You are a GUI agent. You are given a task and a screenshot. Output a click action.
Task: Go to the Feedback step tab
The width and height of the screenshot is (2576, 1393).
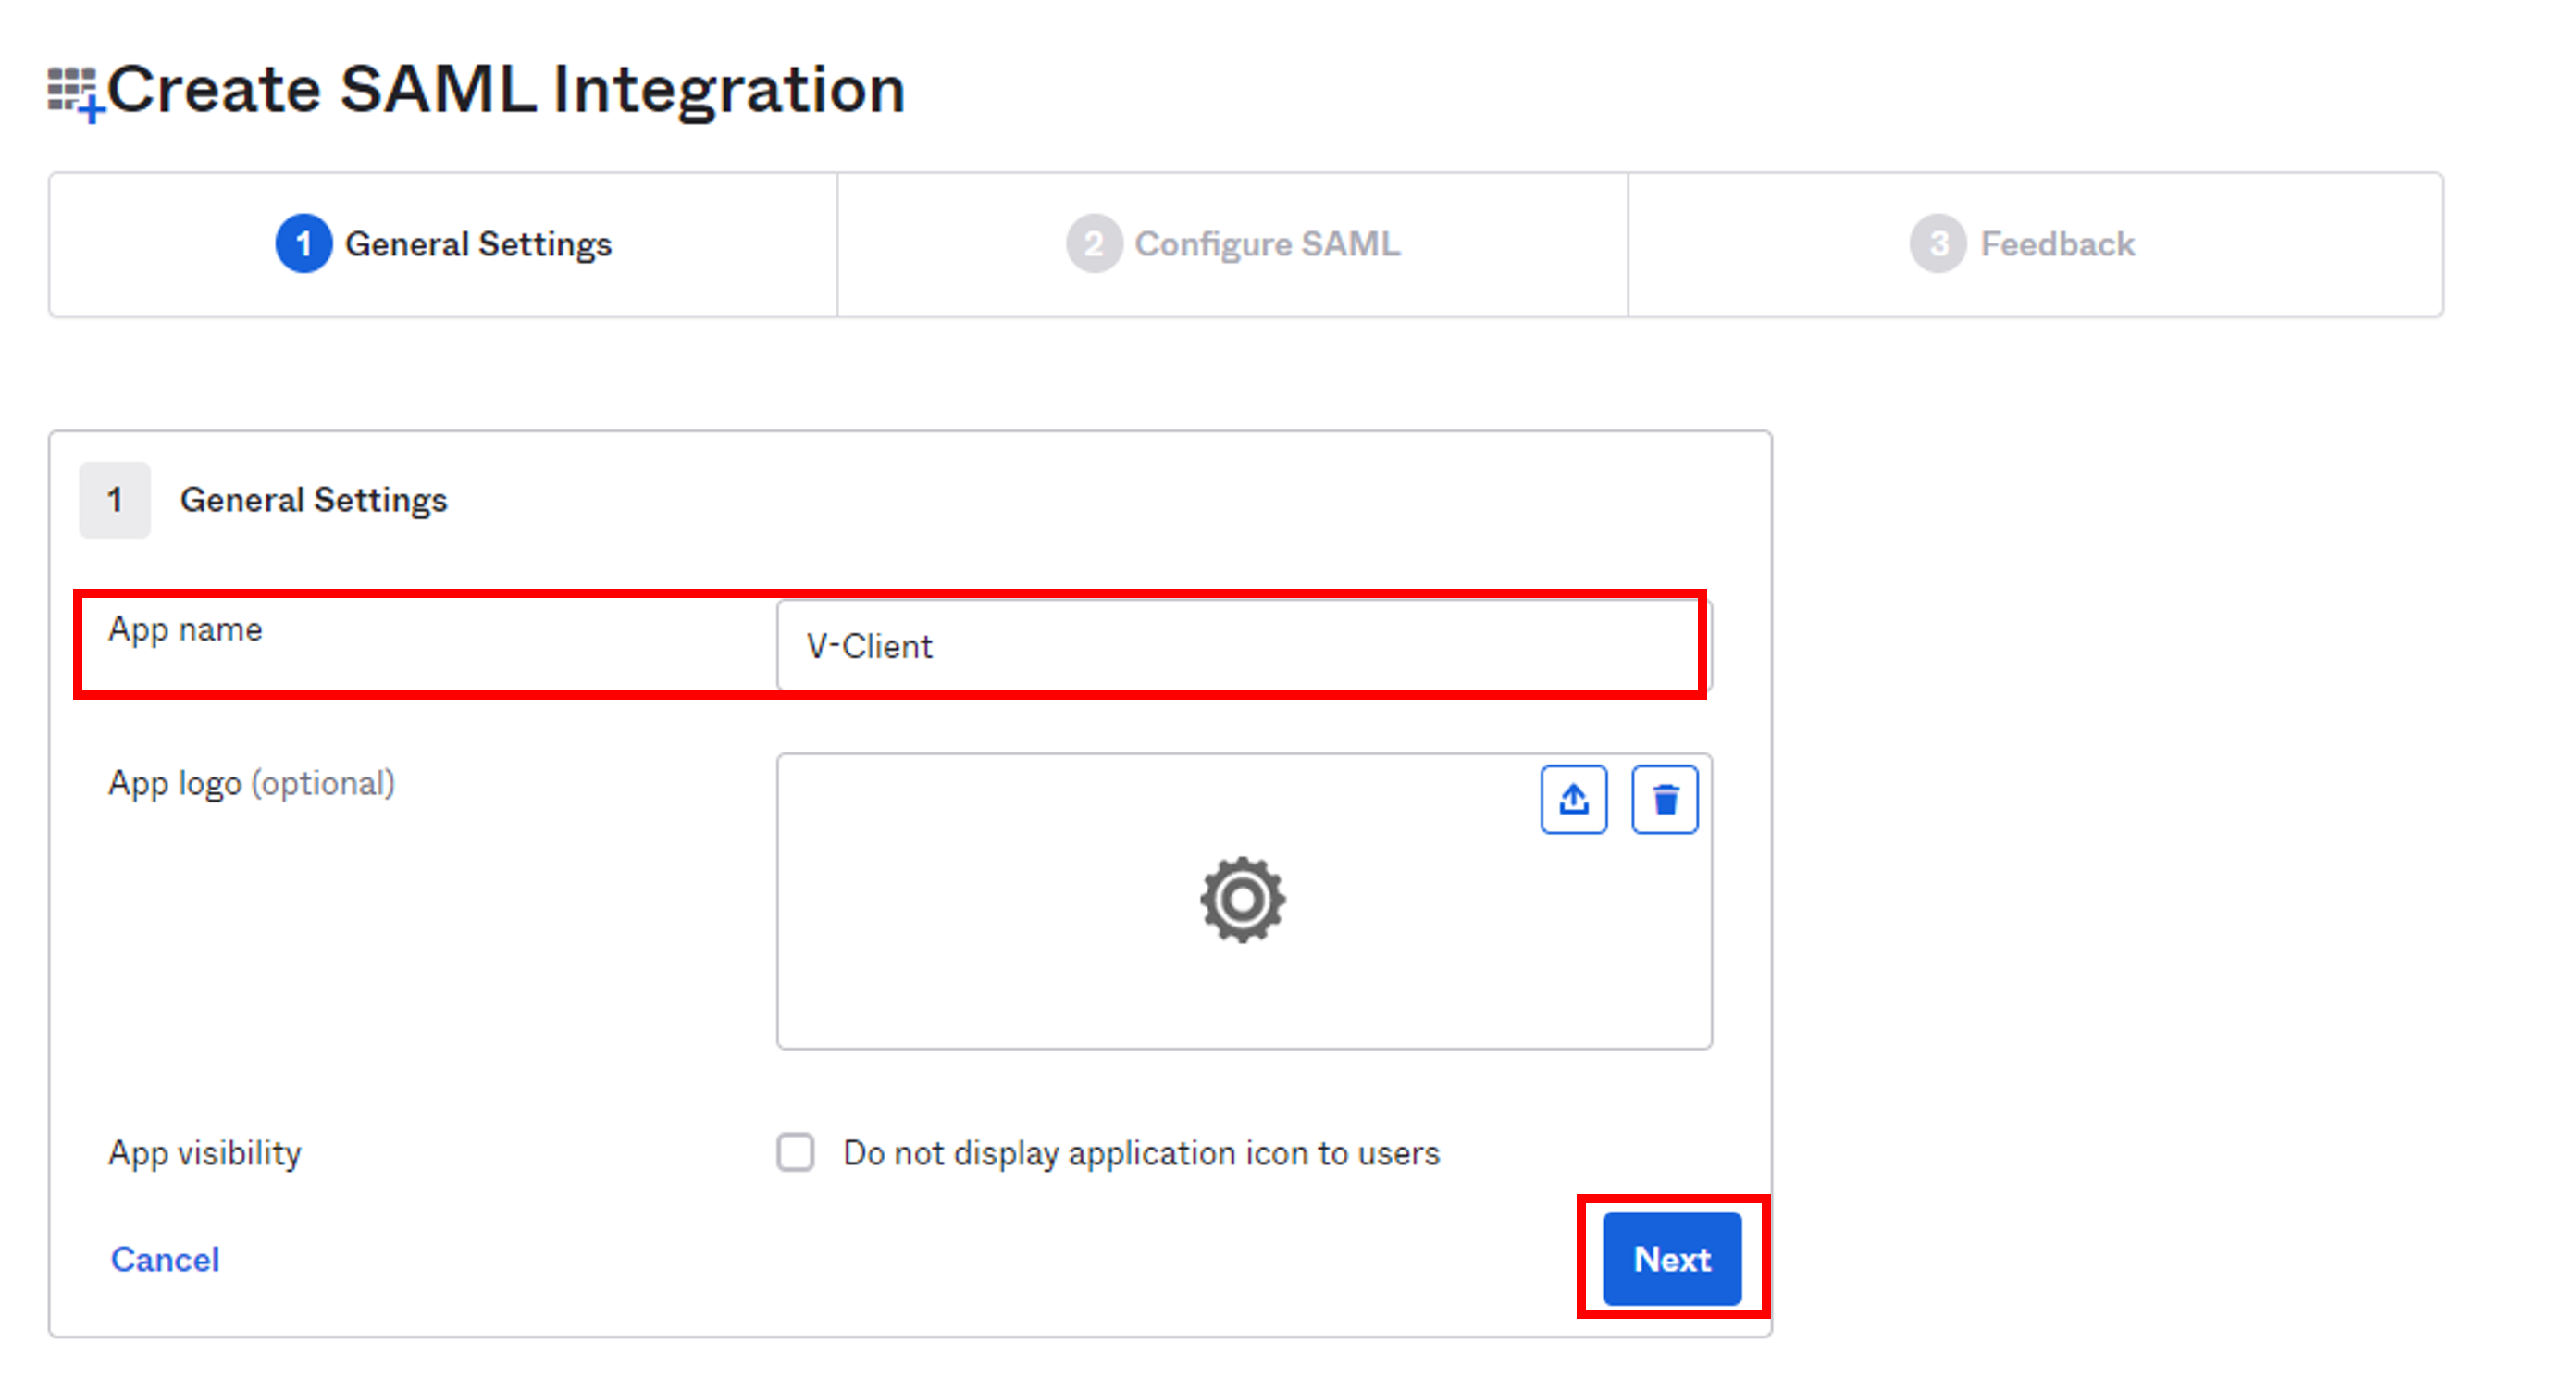click(2035, 245)
